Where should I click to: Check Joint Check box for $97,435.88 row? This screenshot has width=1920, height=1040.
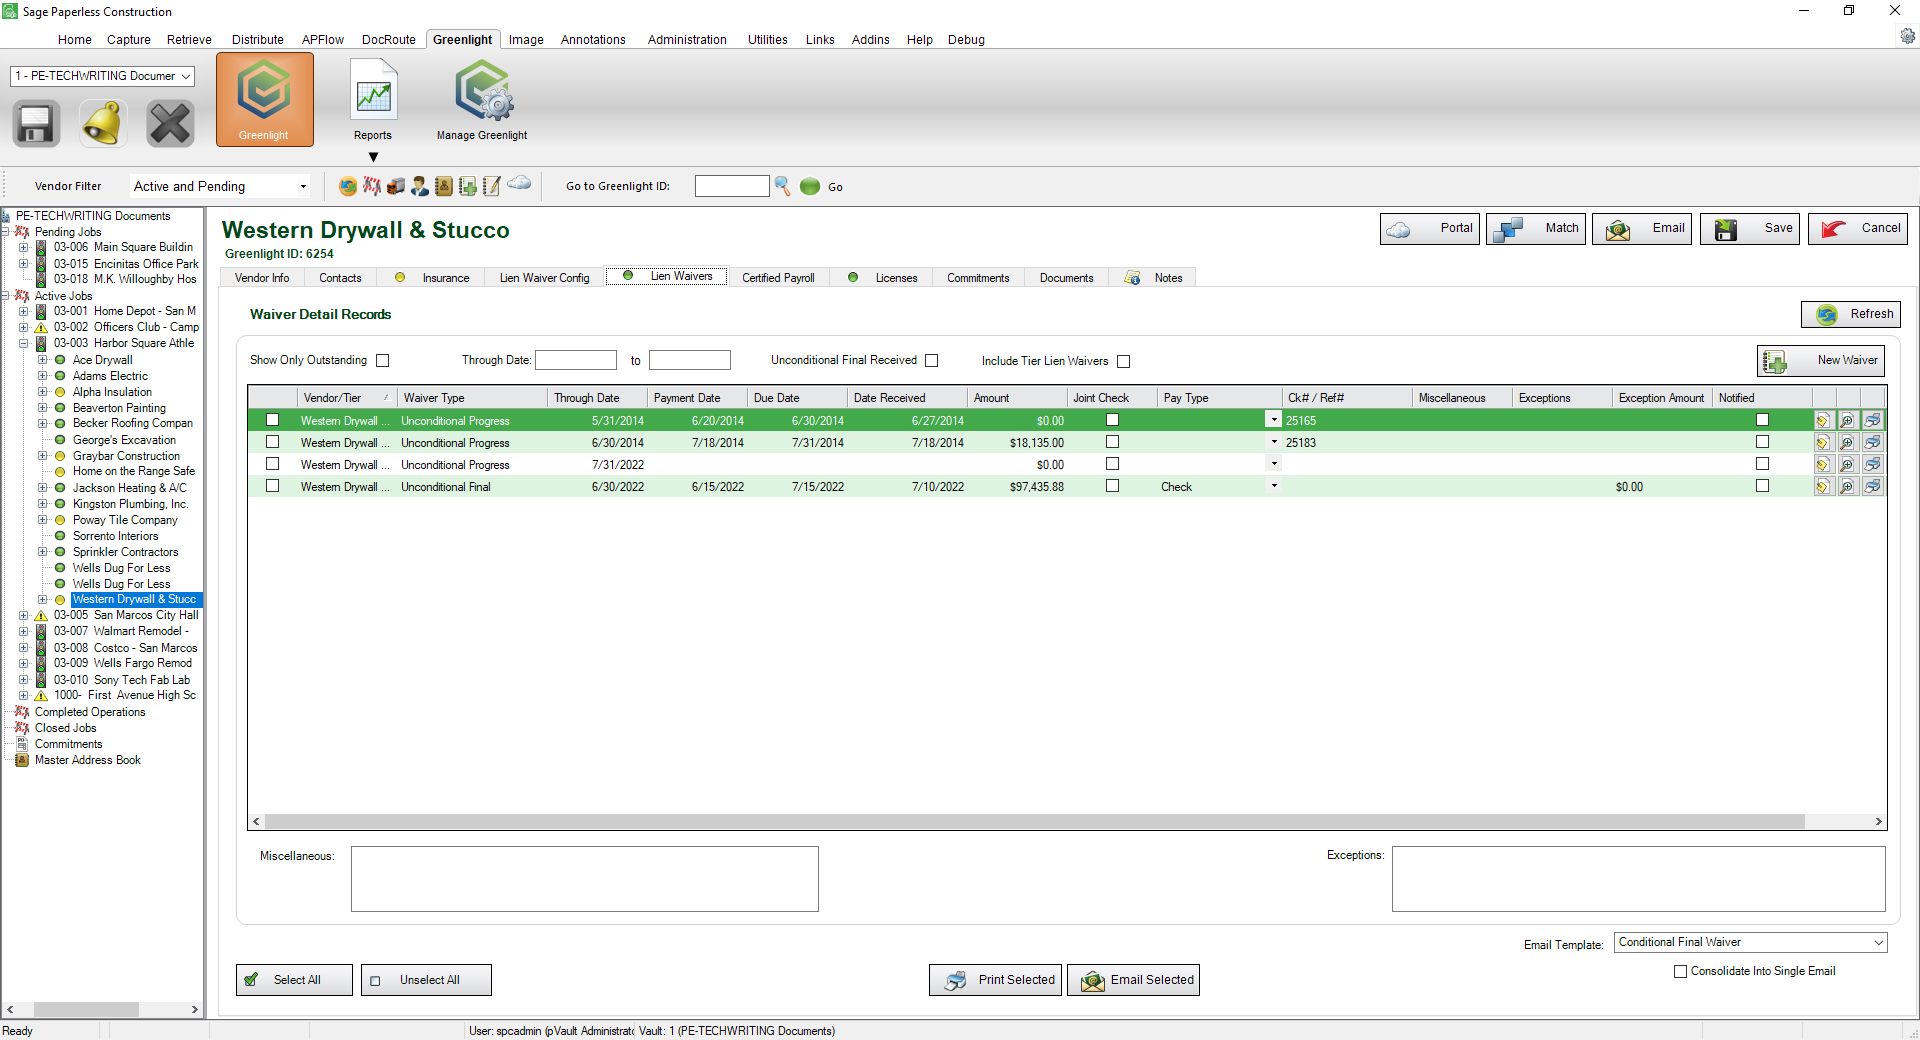click(x=1112, y=486)
